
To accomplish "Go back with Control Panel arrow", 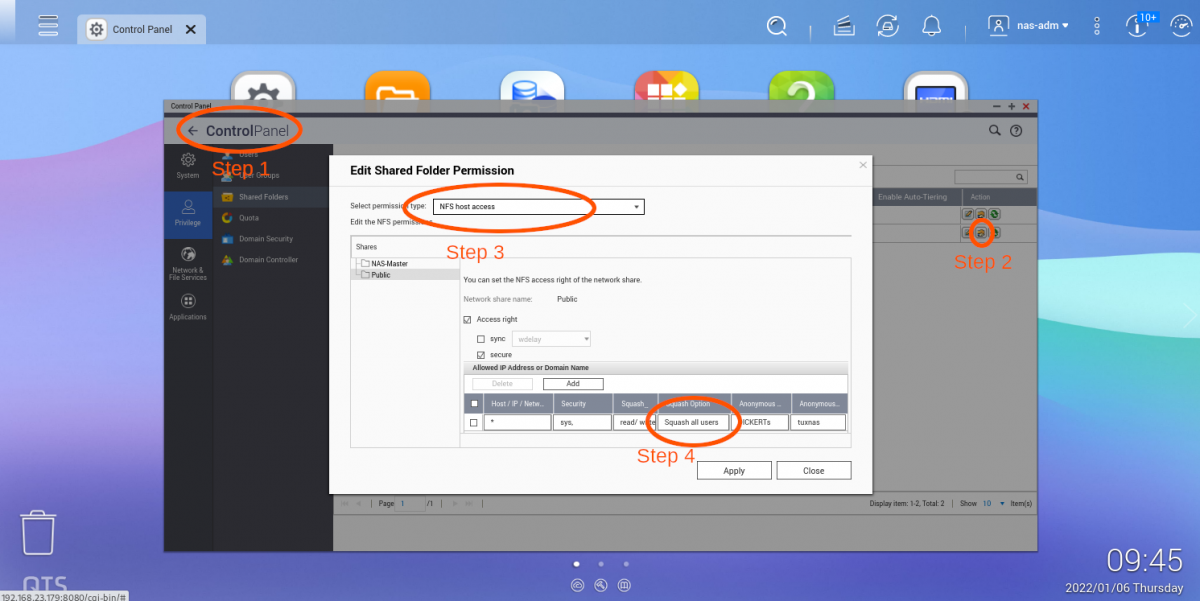I will [x=193, y=131].
